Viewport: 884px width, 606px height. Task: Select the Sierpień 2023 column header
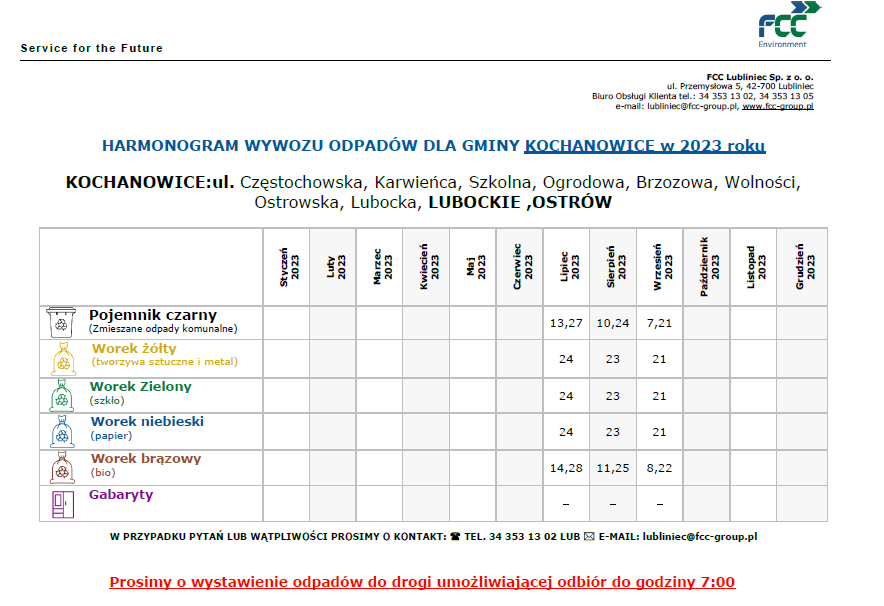click(x=613, y=267)
